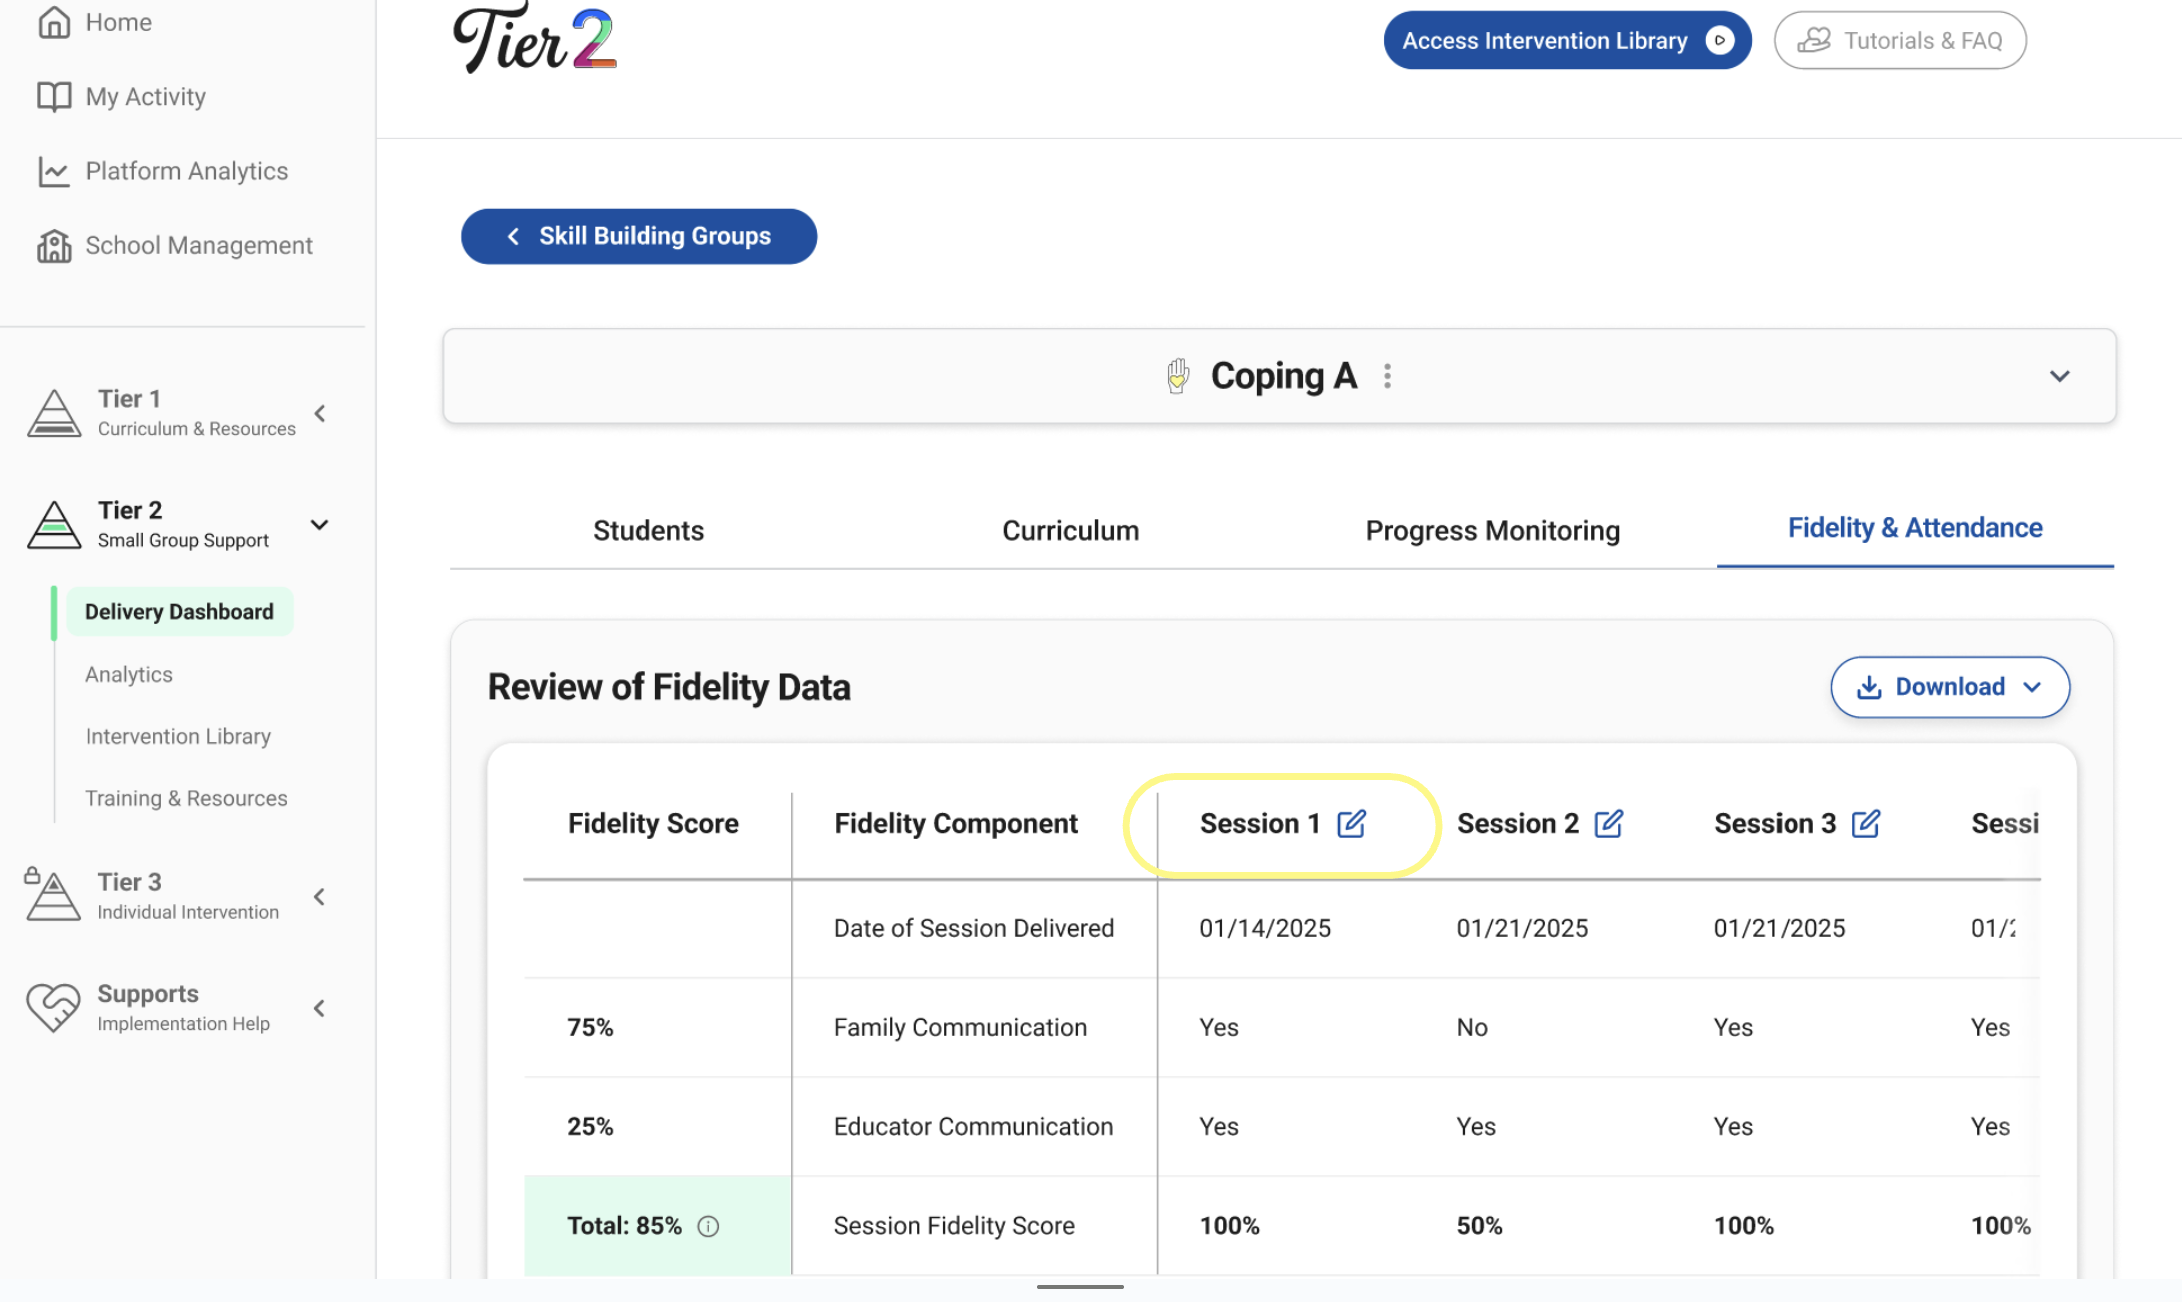Open Intervention Library in the Tier 2 submenu
Image resolution: width=2182 pixels, height=1302 pixels.
click(178, 736)
